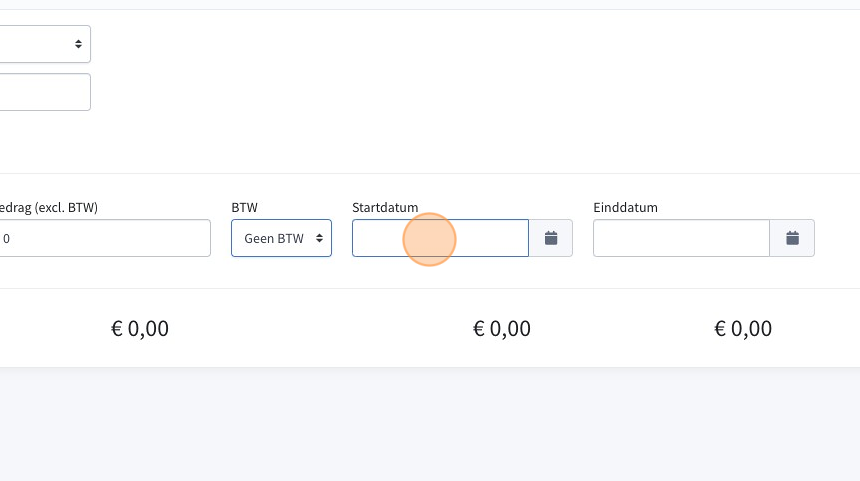Viewport: 860px width, 481px height.
Task: Click the empty text box below the top select
Action: click(45, 92)
